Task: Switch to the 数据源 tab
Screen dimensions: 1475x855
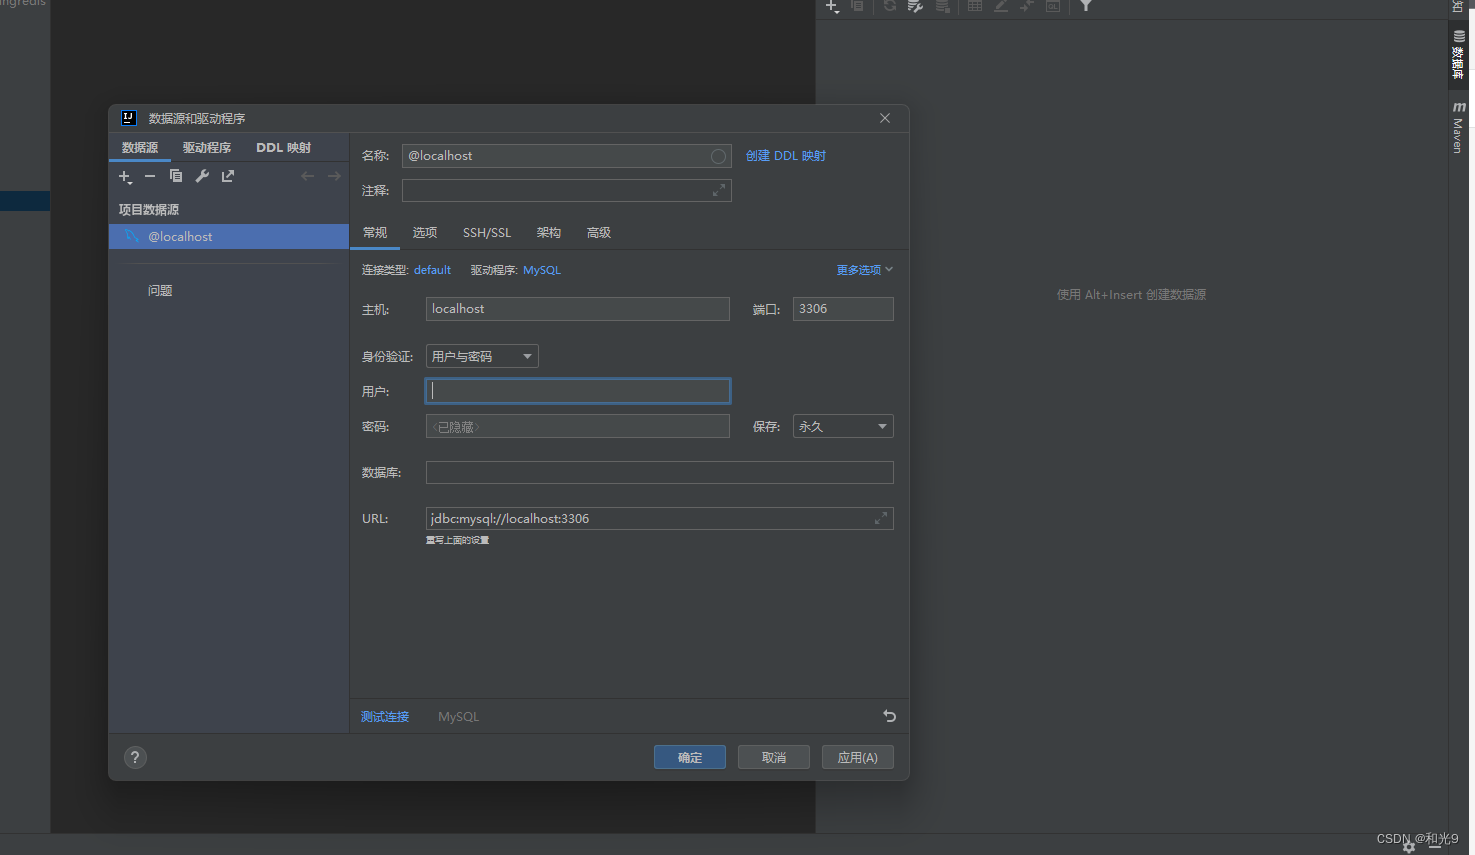Action: [140, 147]
